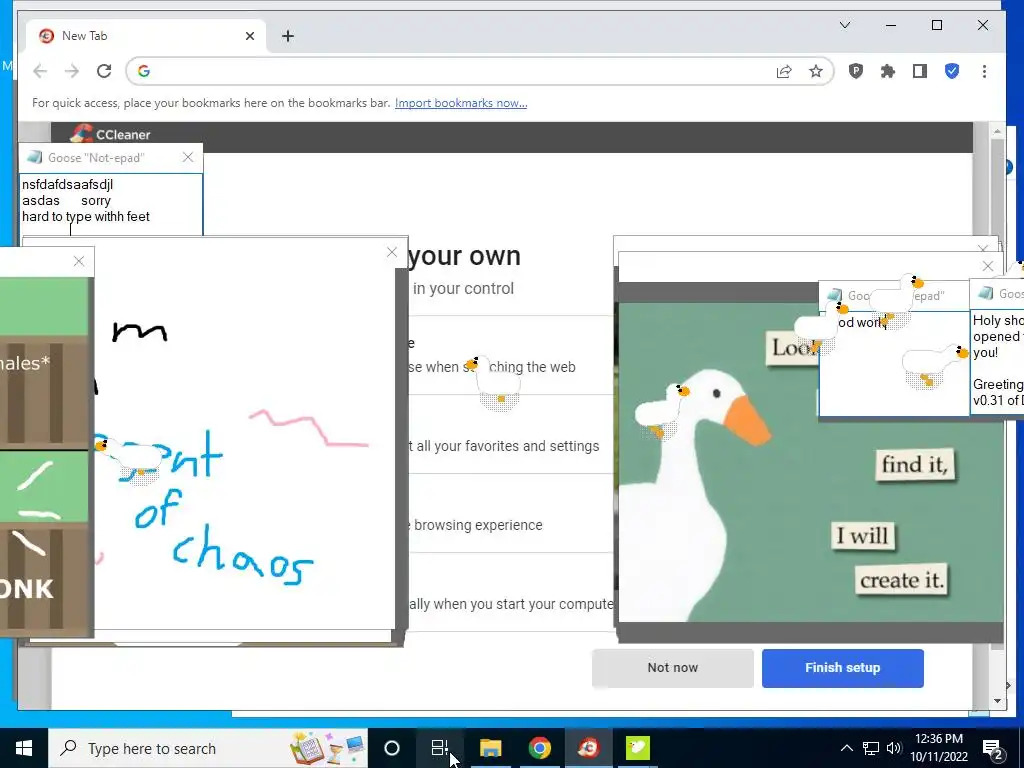This screenshot has height=768, width=1024.
Task: Bookmark this tab with the star
Action: tap(816, 71)
